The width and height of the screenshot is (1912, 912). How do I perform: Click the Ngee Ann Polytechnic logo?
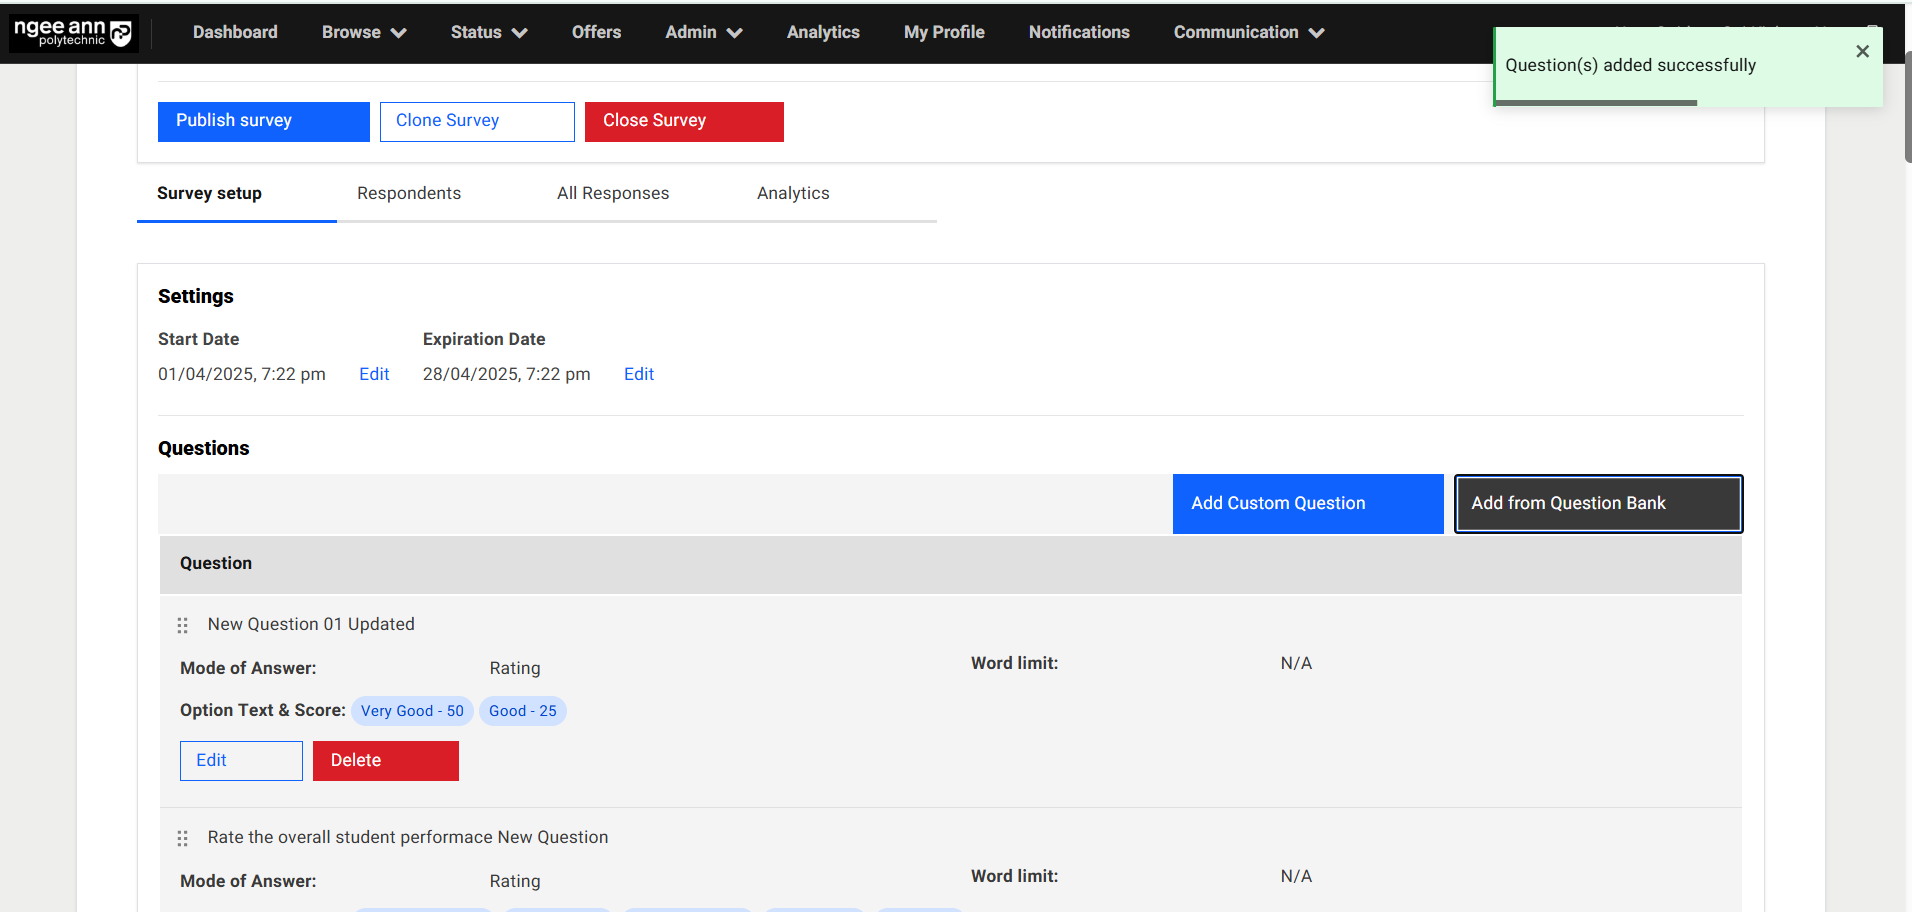pyautogui.click(x=73, y=33)
